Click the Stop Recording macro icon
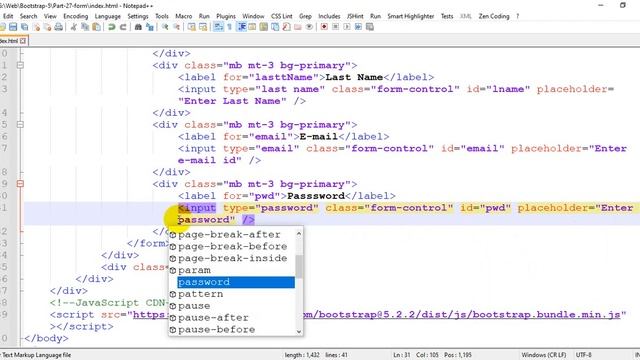The image size is (640, 360). (x=336, y=27)
